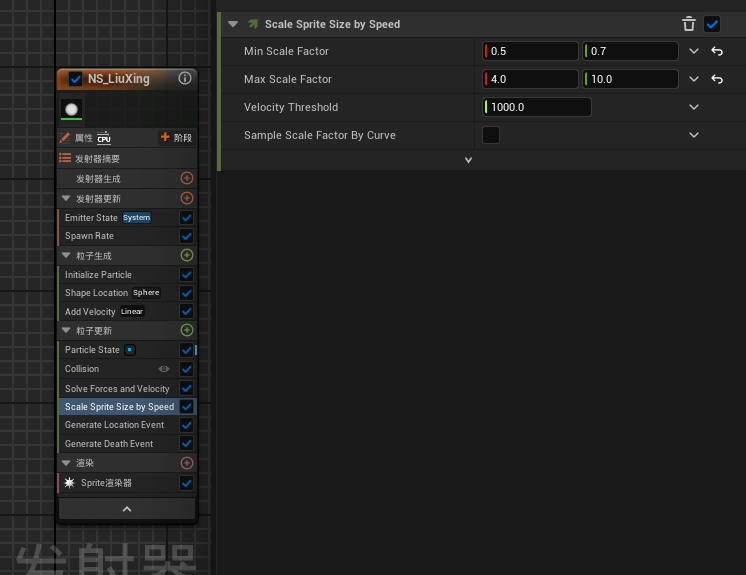746x575 pixels.
Task: Add renderer to 渲染 section
Action: (187, 463)
